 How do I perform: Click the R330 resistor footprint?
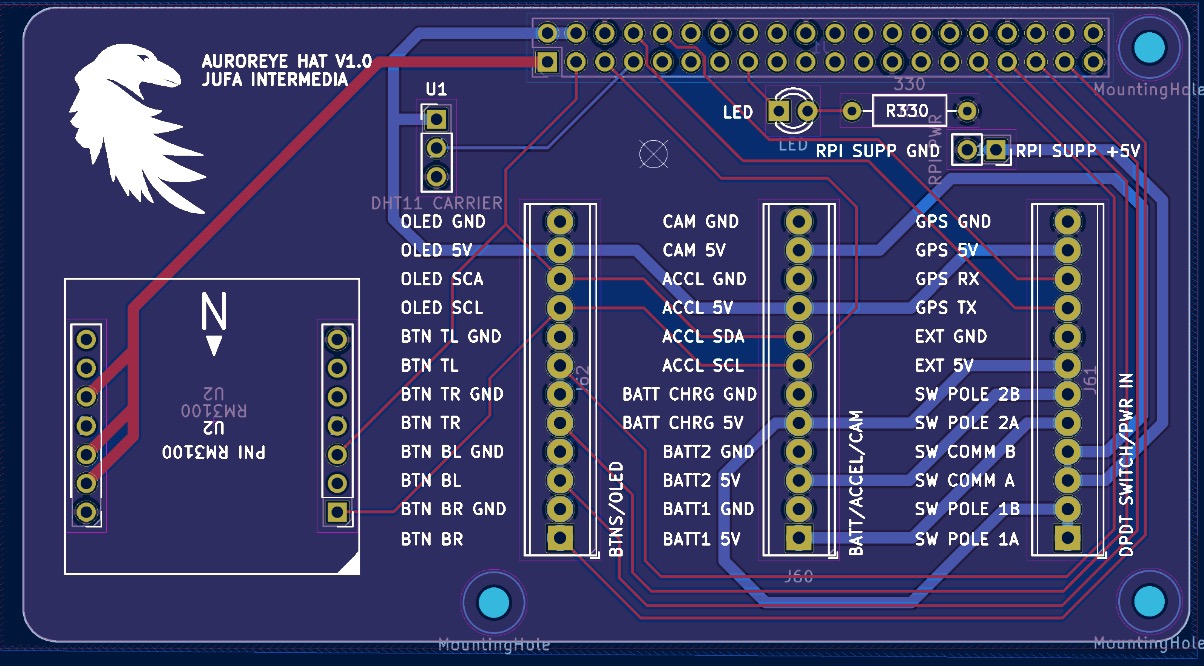(x=909, y=111)
